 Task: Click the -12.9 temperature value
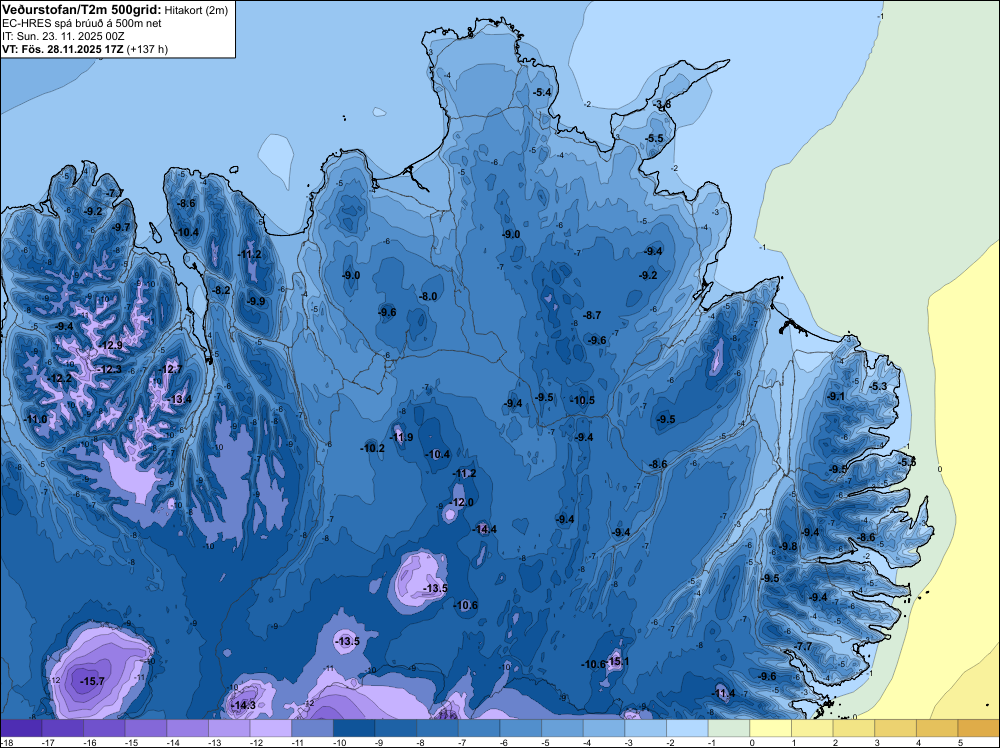tap(110, 346)
